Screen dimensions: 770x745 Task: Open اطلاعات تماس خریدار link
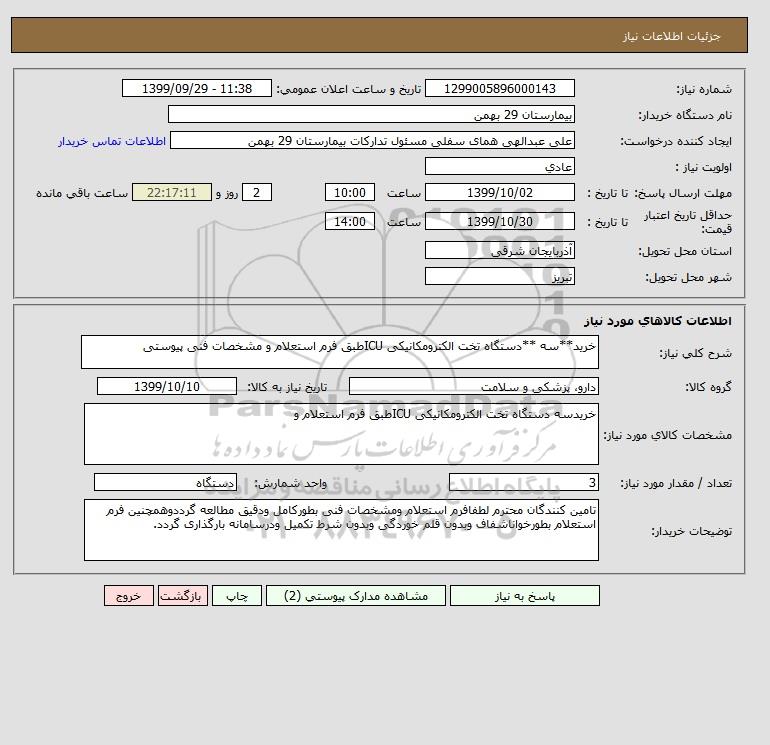(x=112, y=141)
